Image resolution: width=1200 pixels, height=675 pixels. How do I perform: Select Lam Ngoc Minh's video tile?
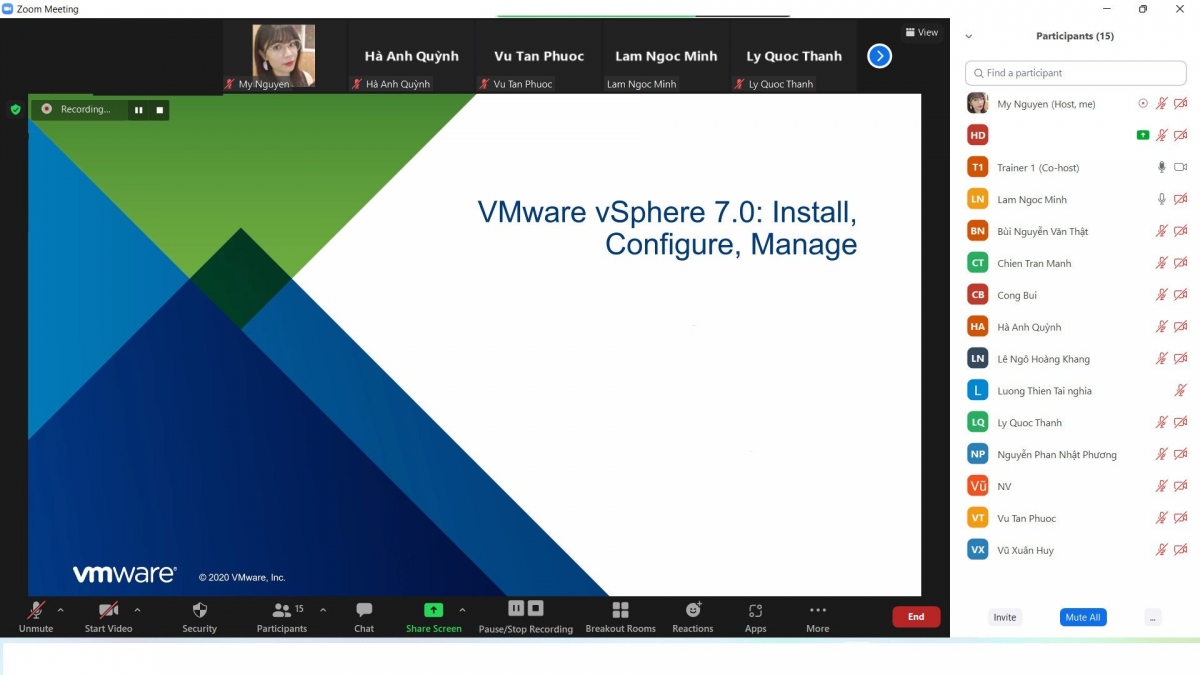pyautogui.click(x=666, y=57)
